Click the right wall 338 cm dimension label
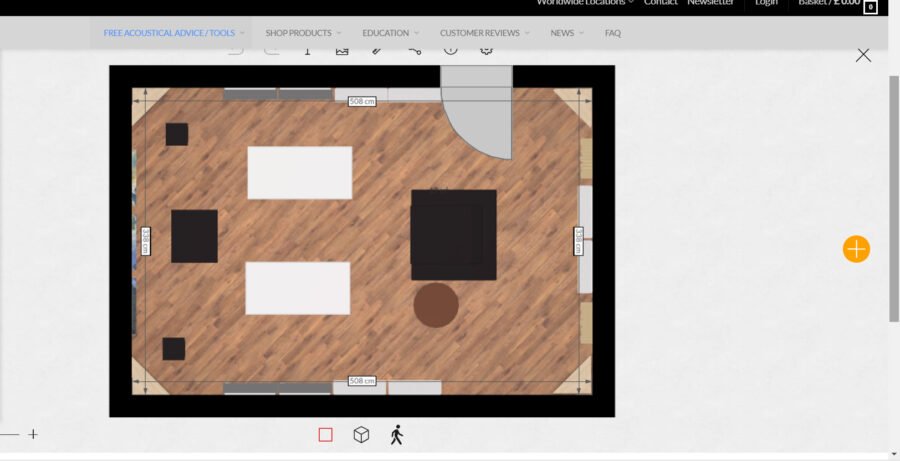900x461 pixels. click(579, 241)
